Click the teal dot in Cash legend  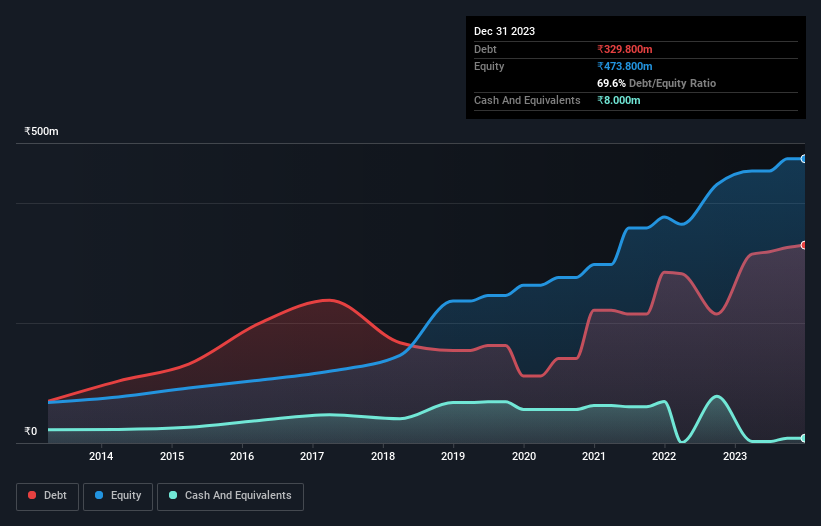pyautogui.click(x=173, y=495)
